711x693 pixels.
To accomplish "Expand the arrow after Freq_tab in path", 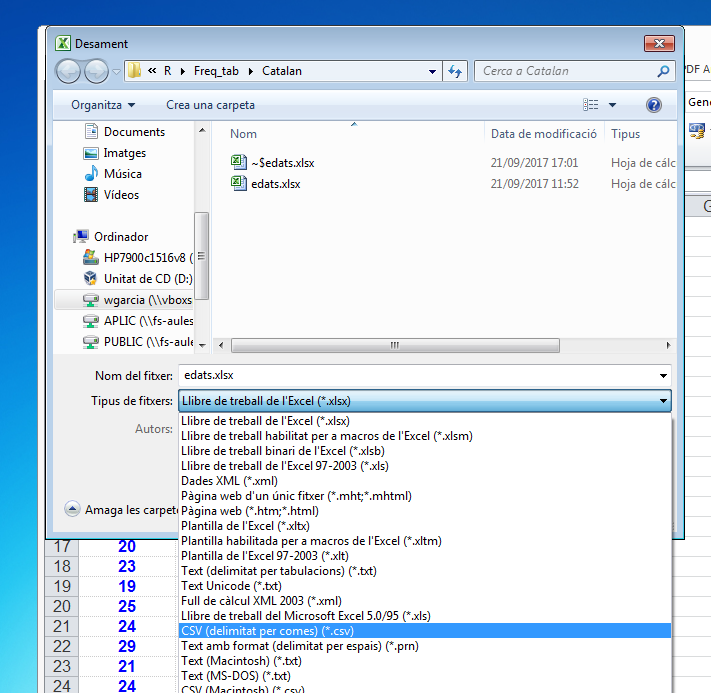I will (251, 72).
